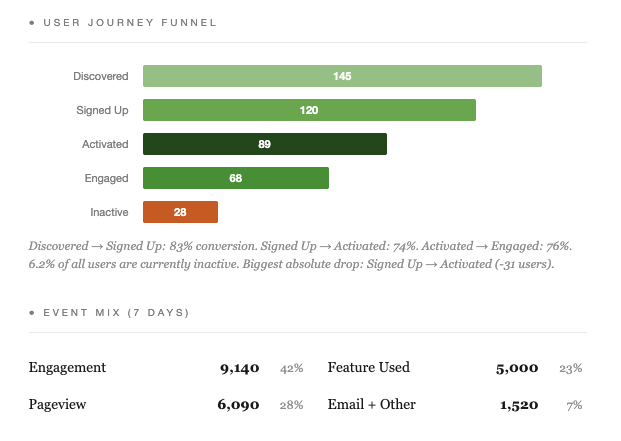The width and height of the screenshot is (621, 441).
Task: Click the Discovered stage label
Action: coord(100,76)
